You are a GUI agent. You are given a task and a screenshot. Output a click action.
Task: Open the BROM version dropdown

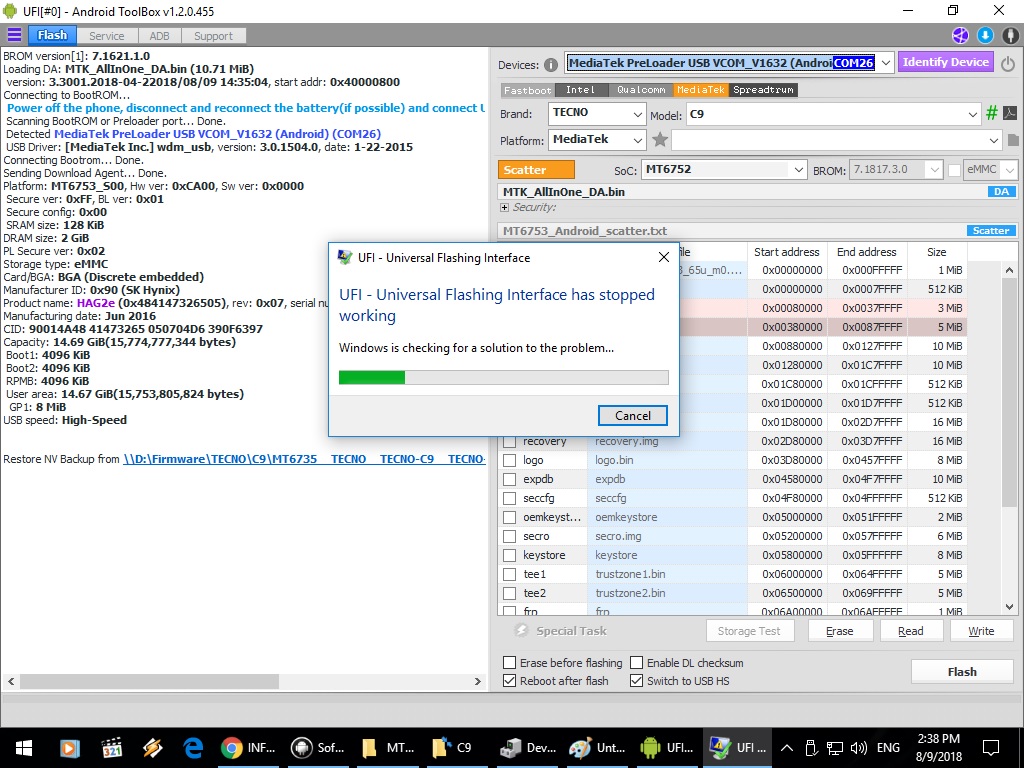pyautogui.click(x=935, y=170)
